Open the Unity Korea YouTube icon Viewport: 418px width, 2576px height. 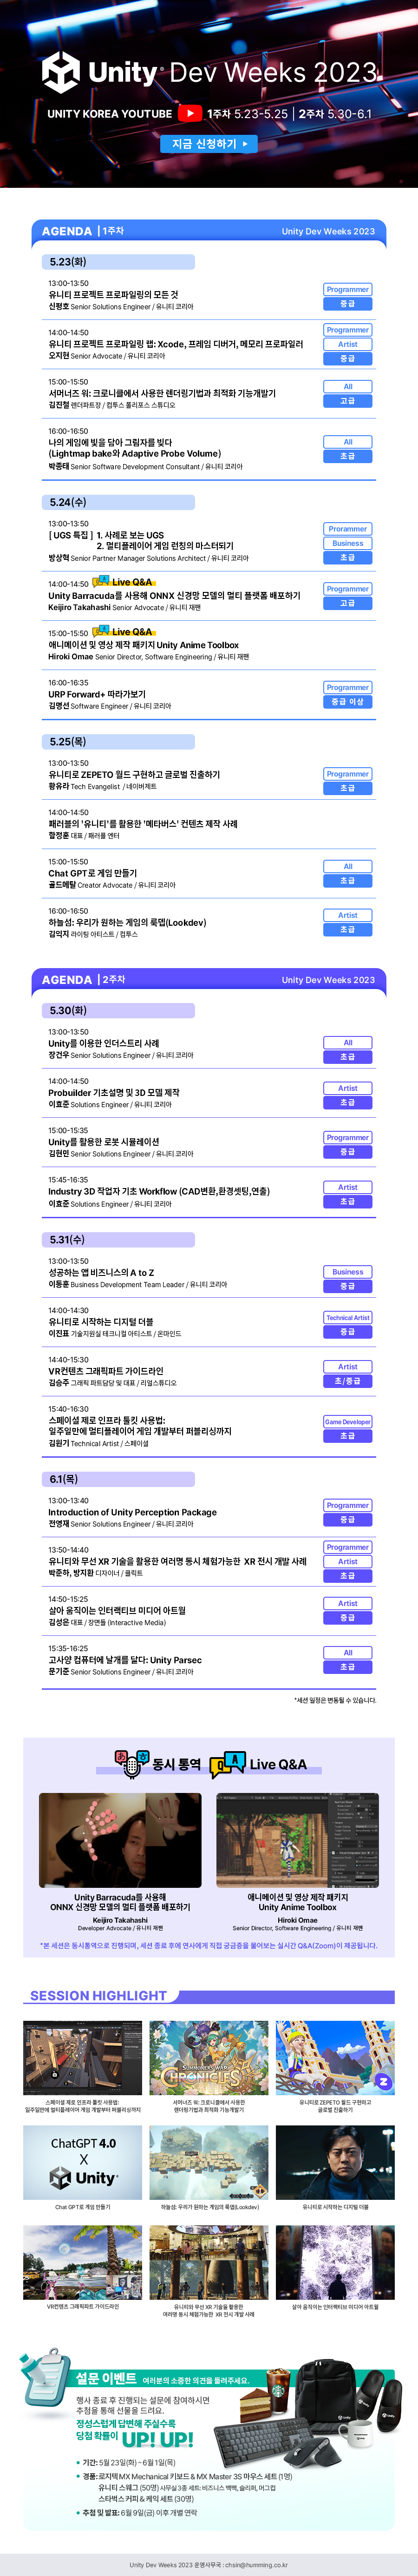(189, 114)
